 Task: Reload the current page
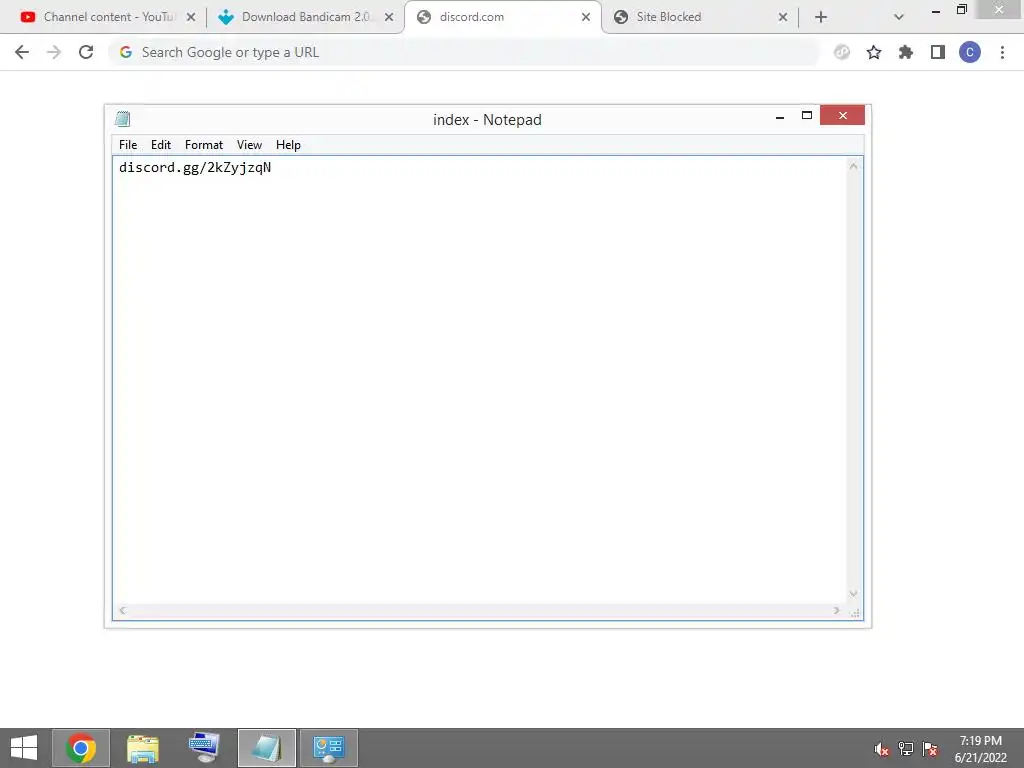tap(86, 52)
